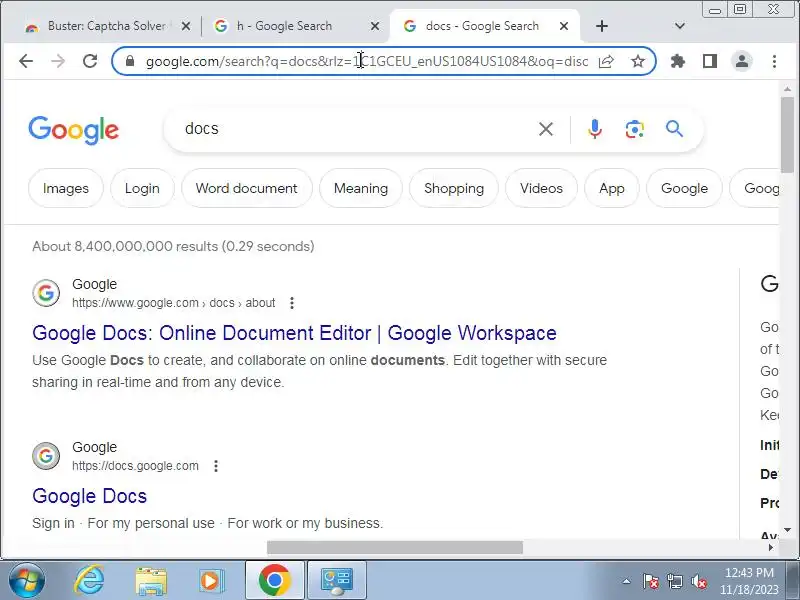Close the 'docs - Google Search' tab
The width and height of the screenshot is (800, 600).
[x=564, y=26]
